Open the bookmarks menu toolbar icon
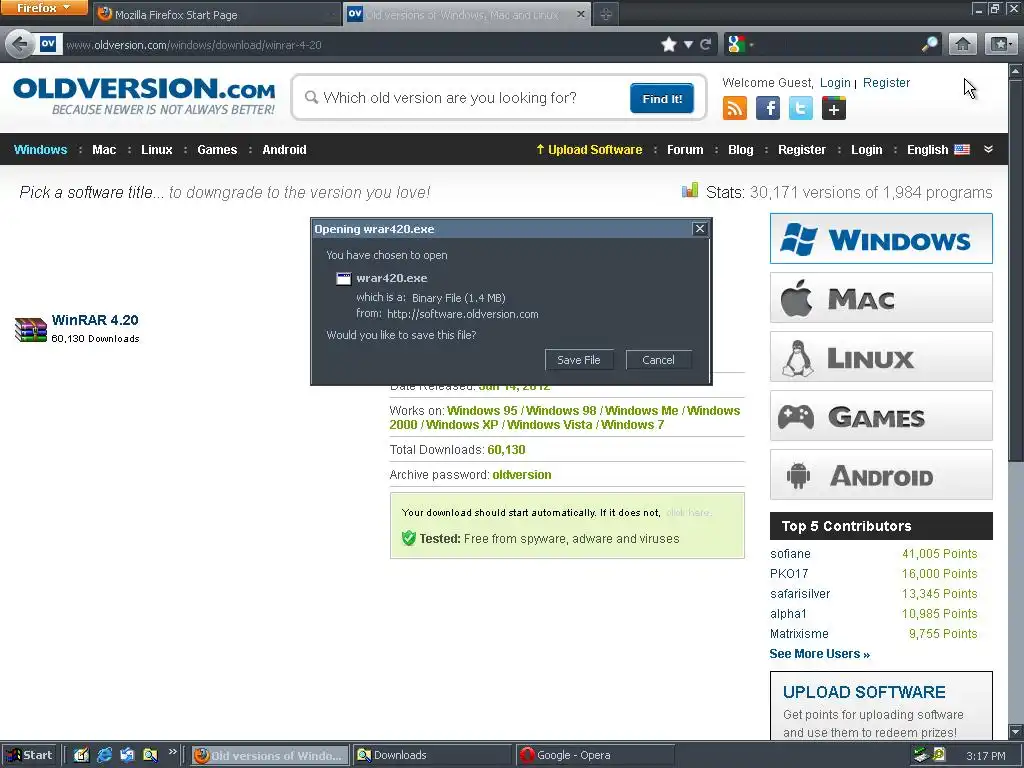This screenshot has width=1024, height=768. click(1001, 44)
